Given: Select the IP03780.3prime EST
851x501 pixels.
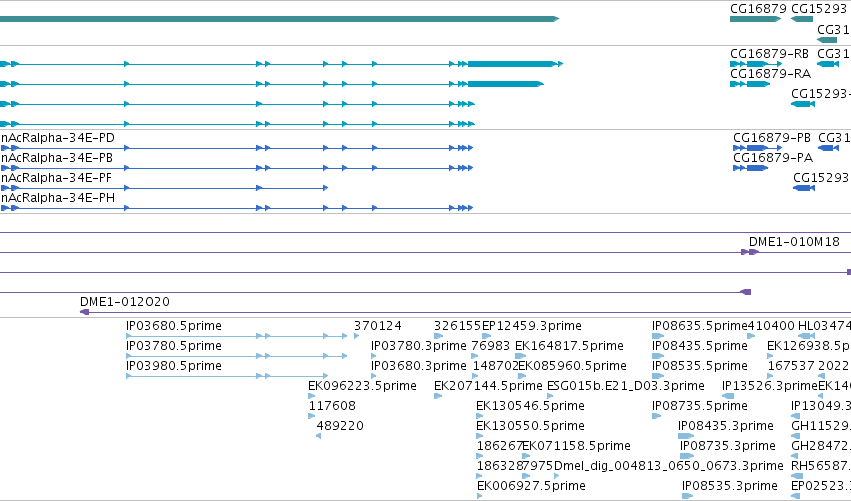Looking at the screenshot, I should pyautogui.click(x=373, y=356).
